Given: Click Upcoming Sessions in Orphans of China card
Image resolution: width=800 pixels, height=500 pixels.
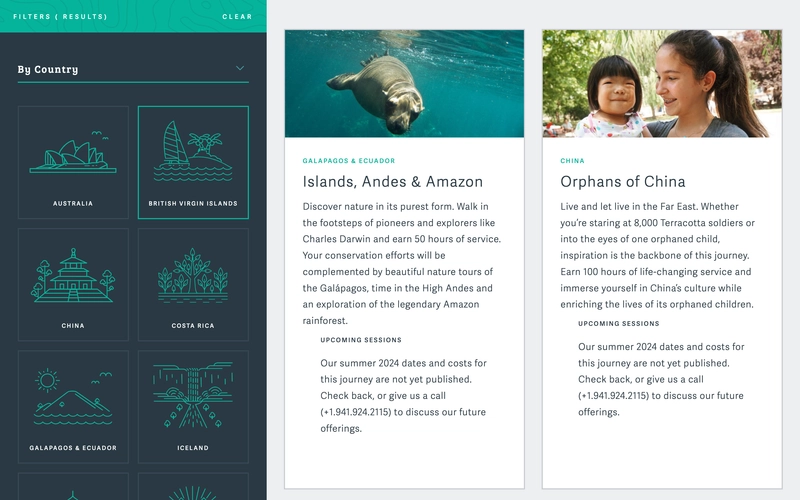Looking at the screenshot, I should [619, 323].
